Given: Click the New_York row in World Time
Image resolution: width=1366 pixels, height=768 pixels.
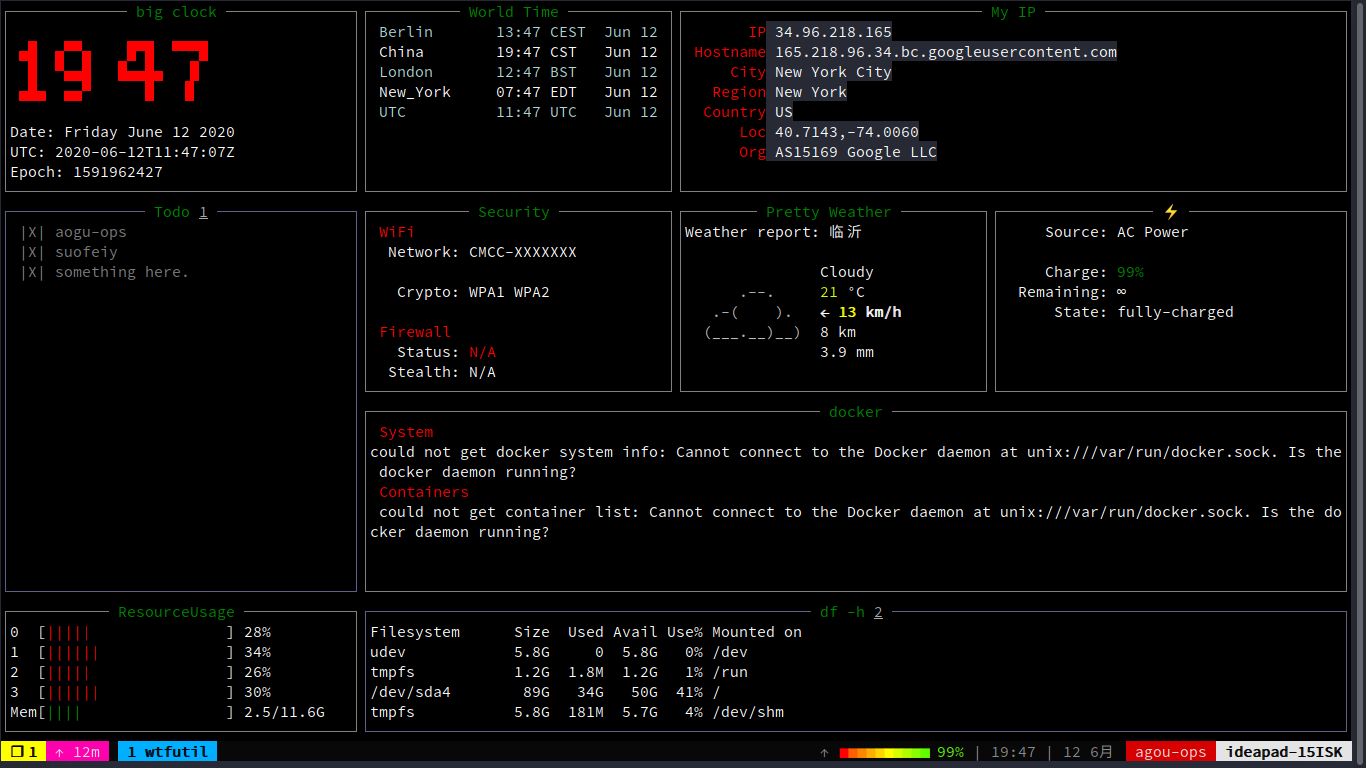Looking at the screenshot, I should coord(518,92).
